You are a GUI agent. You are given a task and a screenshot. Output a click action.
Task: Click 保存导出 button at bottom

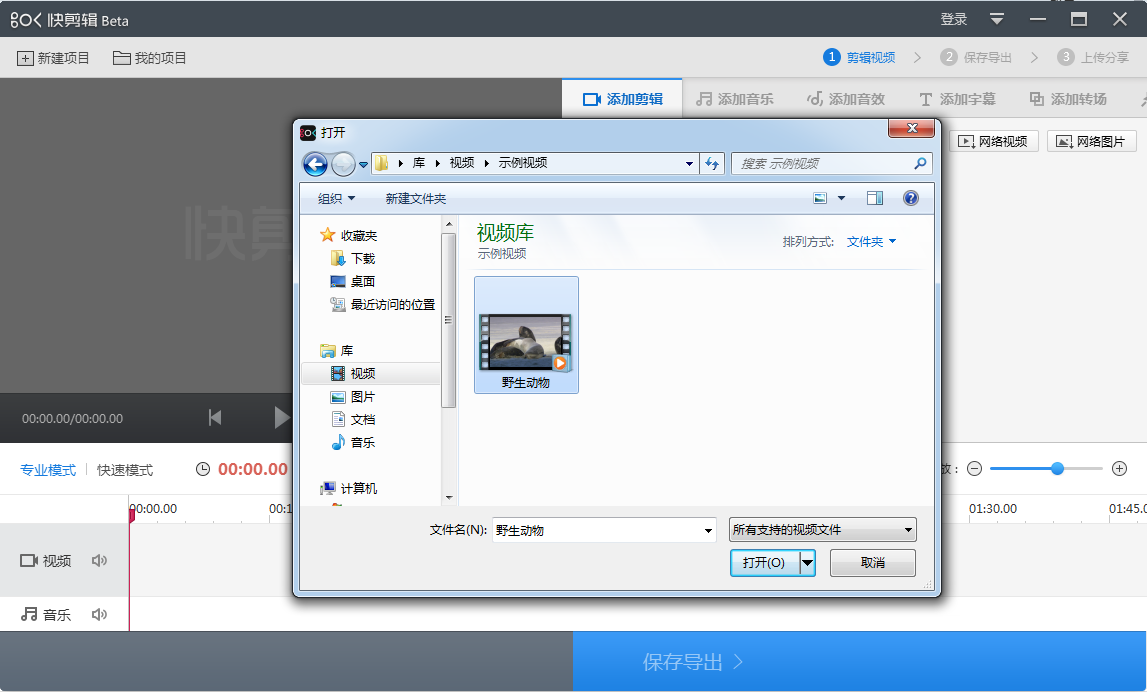point(860,662)
